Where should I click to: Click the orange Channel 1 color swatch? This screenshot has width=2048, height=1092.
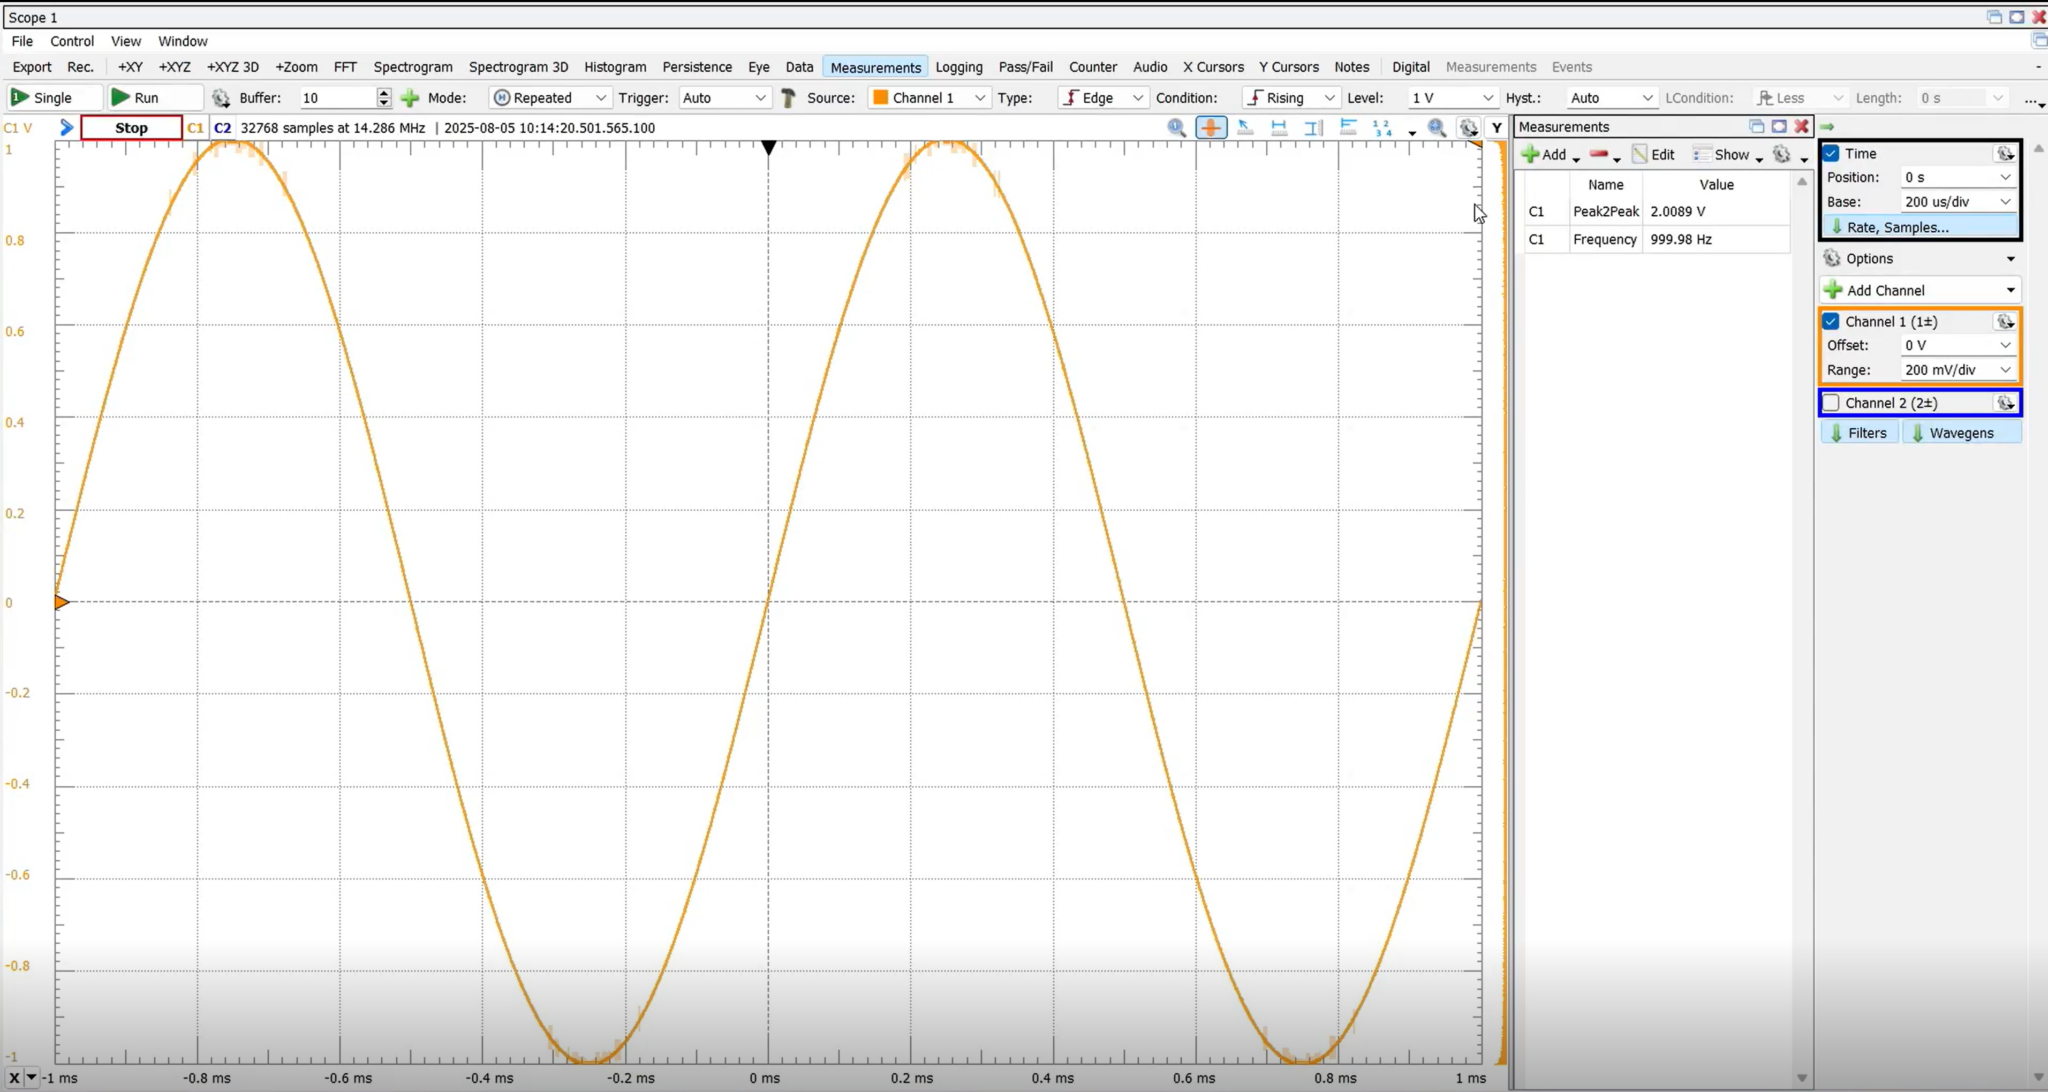click(879, 98)
